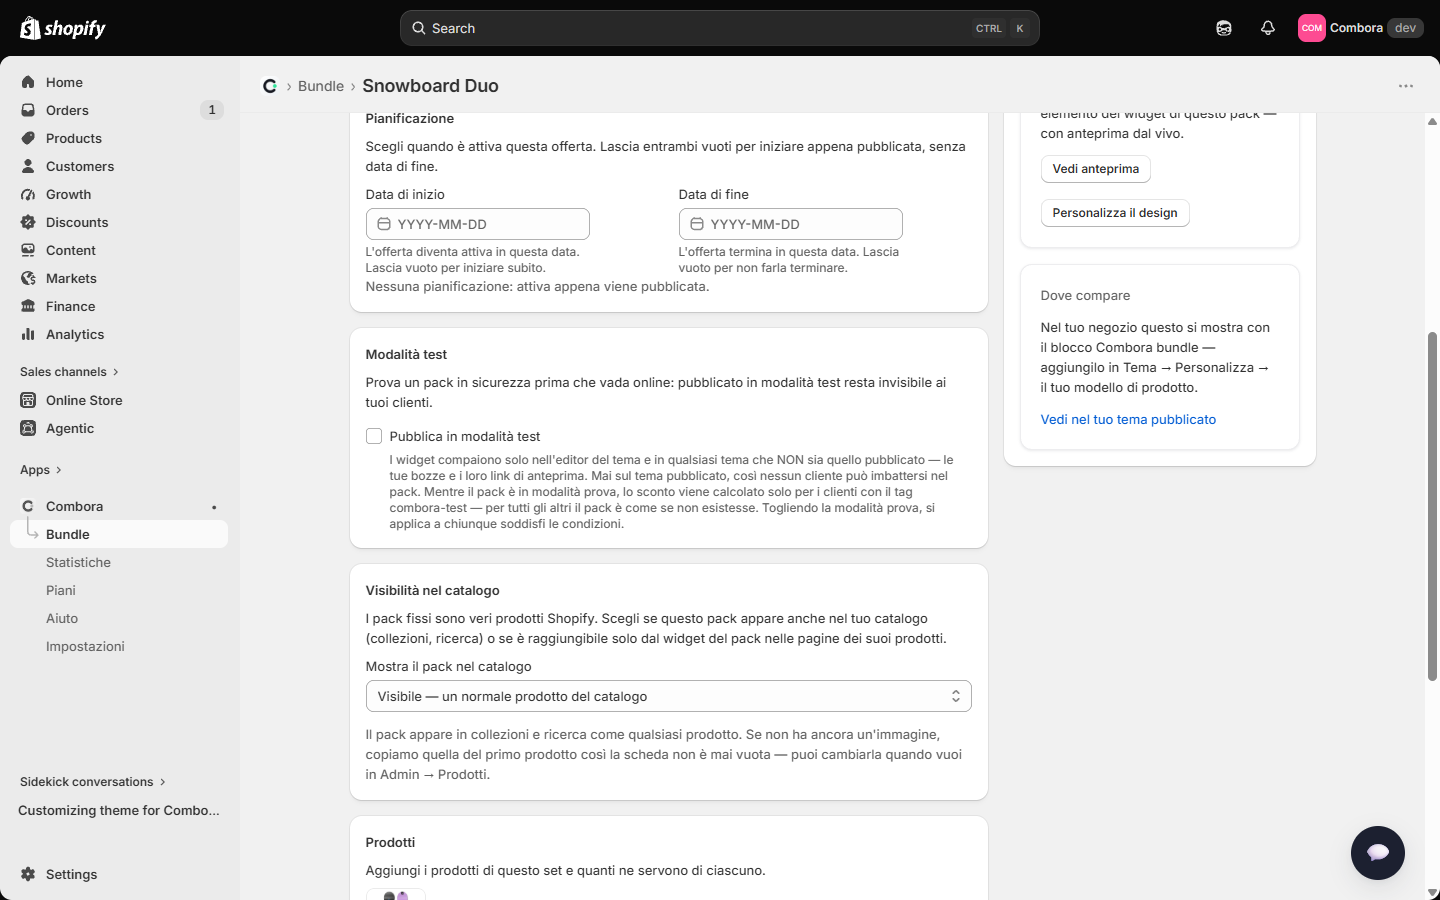Click the Combora app icon in breadcrumb
Image resolution: width=1440 pixels, height=900 pixels.
pos(270,86)
